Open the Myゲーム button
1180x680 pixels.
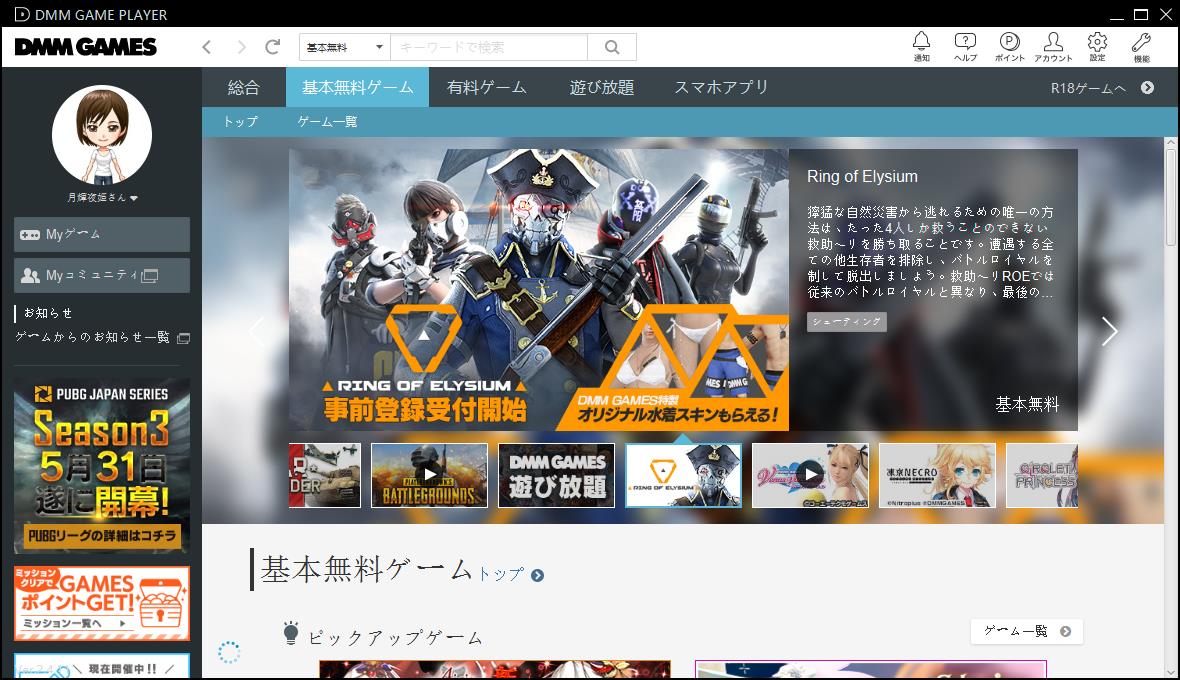102,235
